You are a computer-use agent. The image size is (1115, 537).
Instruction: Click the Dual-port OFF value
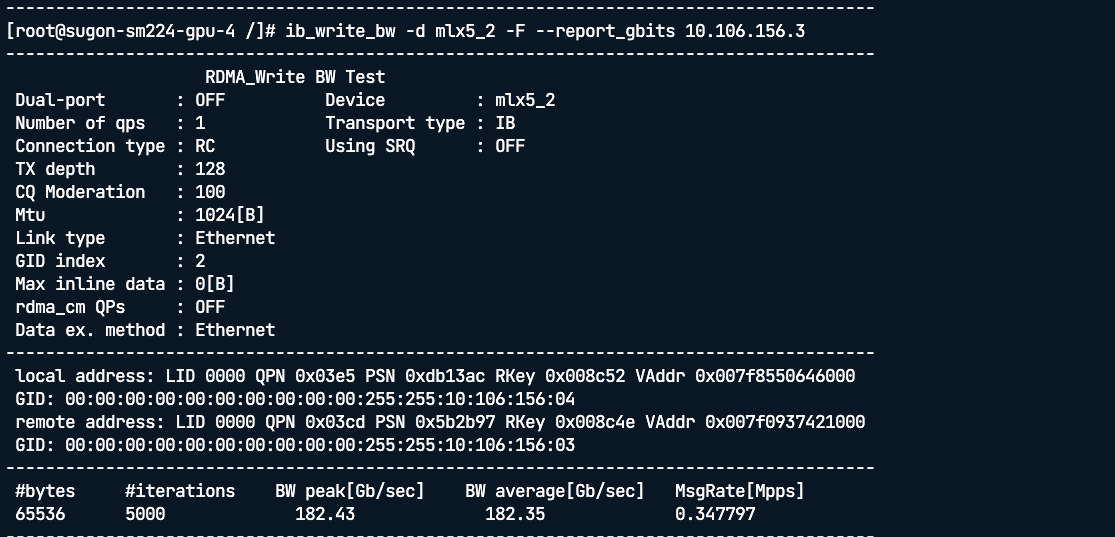[x=210, y=100]
